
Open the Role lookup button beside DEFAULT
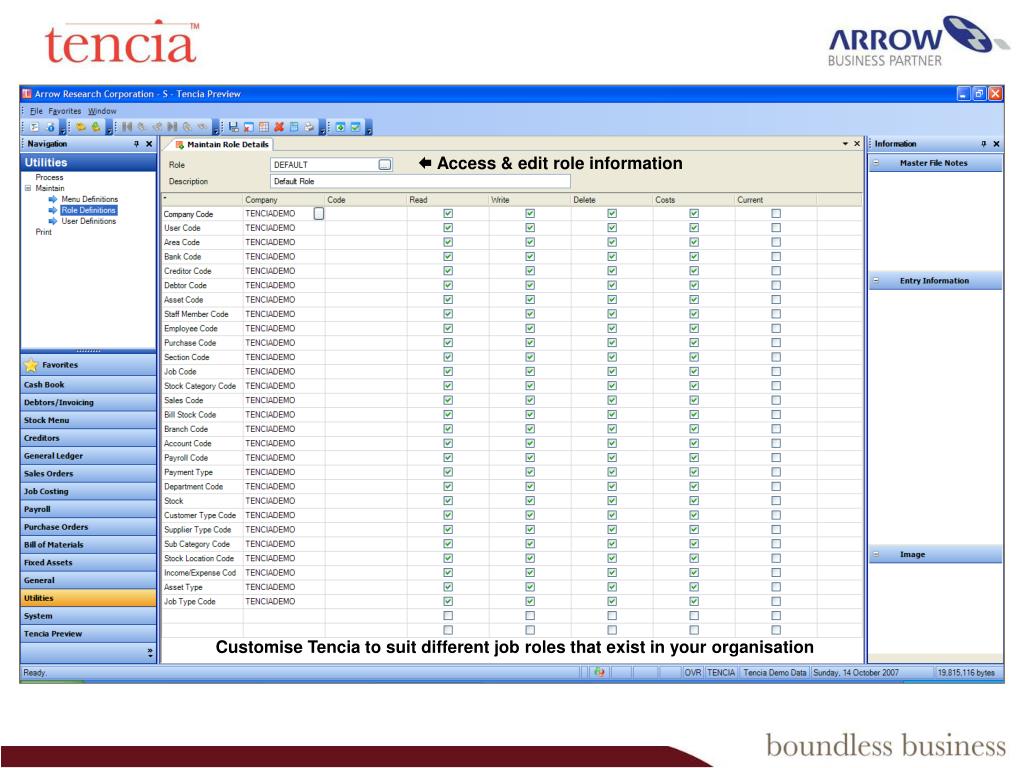(385, 165)
